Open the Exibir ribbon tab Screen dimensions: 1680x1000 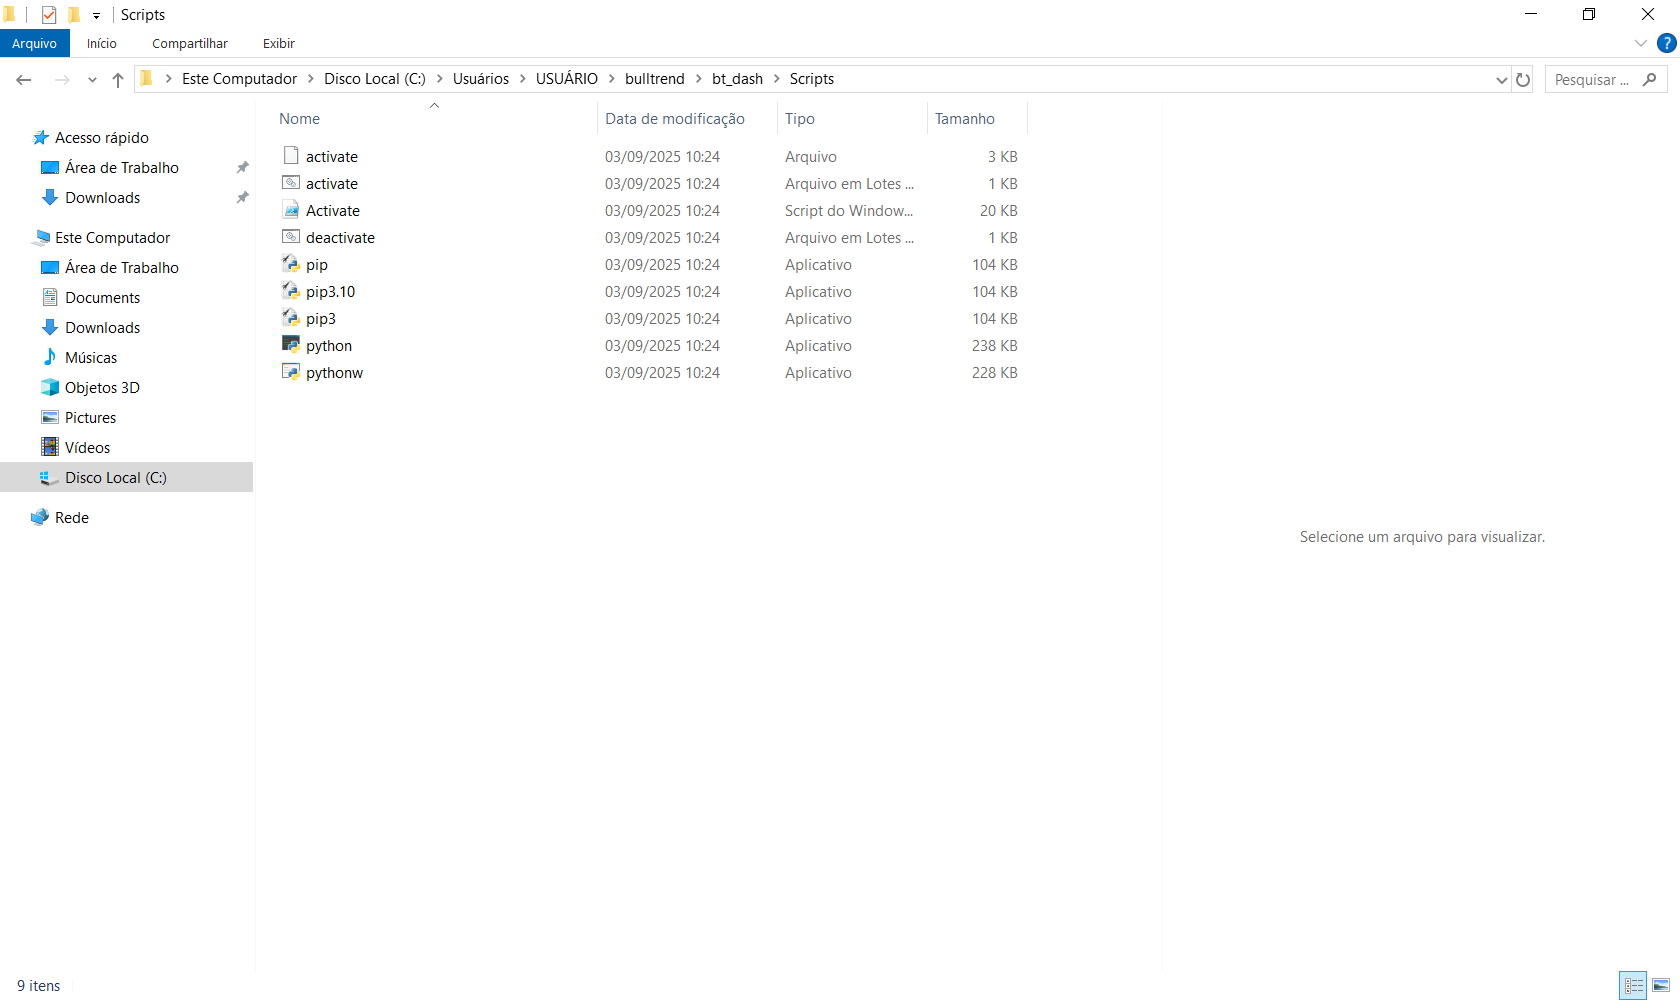click(279, 43)
